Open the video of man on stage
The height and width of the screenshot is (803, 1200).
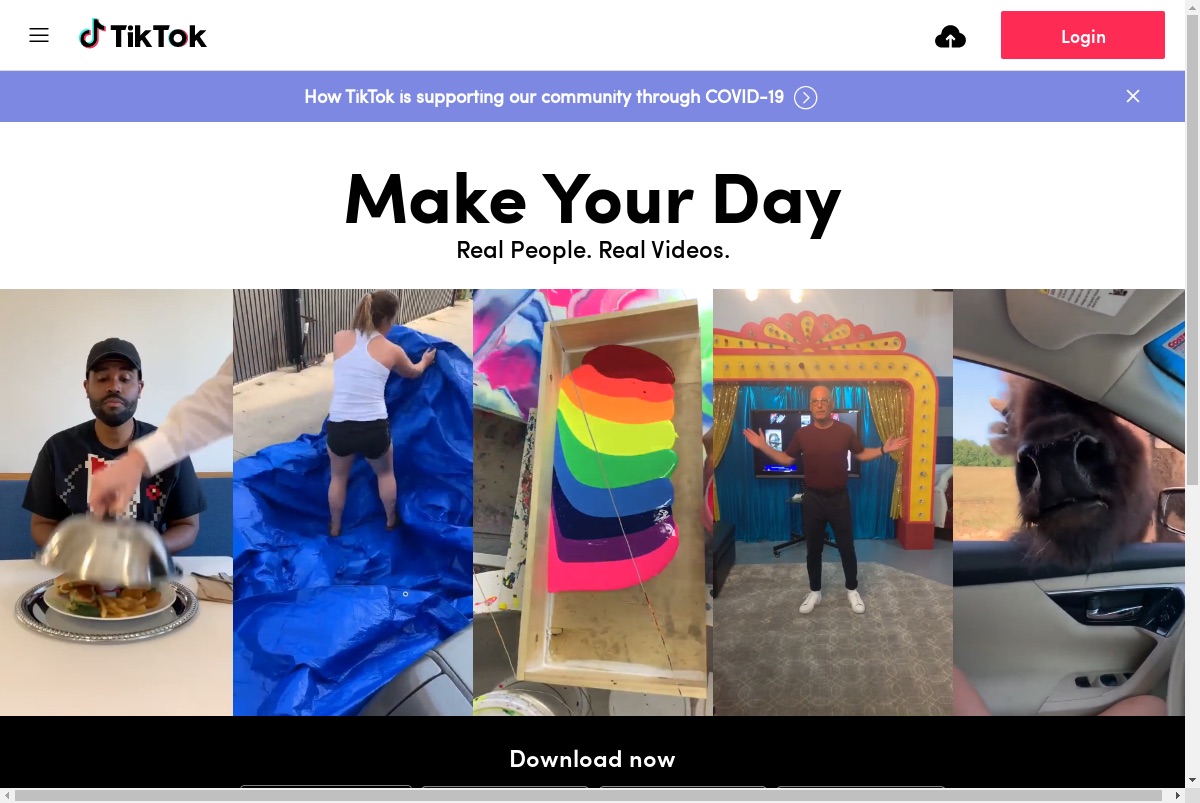point(833,502)
